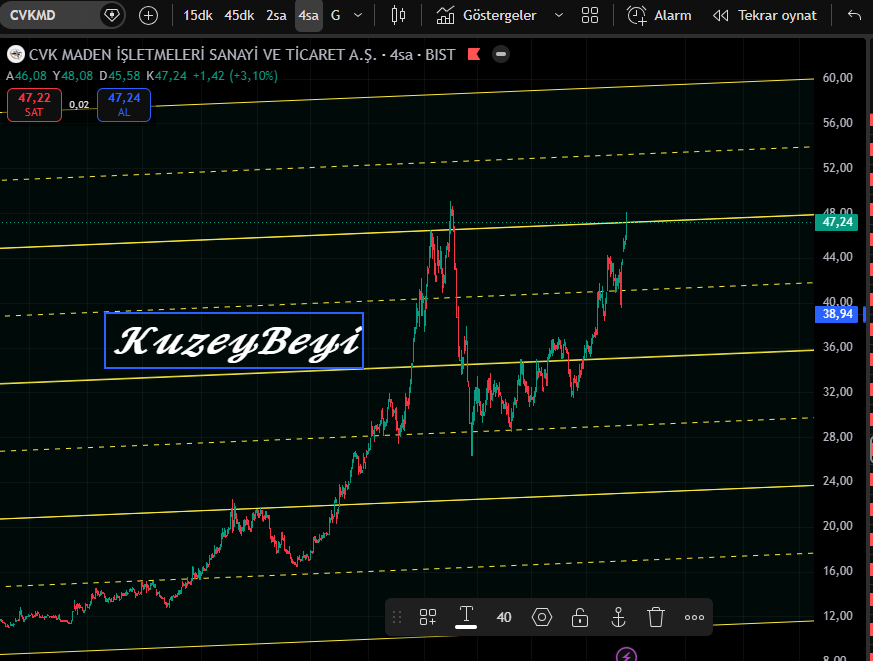Click the 16,00 price axis label
The image size is (873, 661).
click(x=837, y=570)
